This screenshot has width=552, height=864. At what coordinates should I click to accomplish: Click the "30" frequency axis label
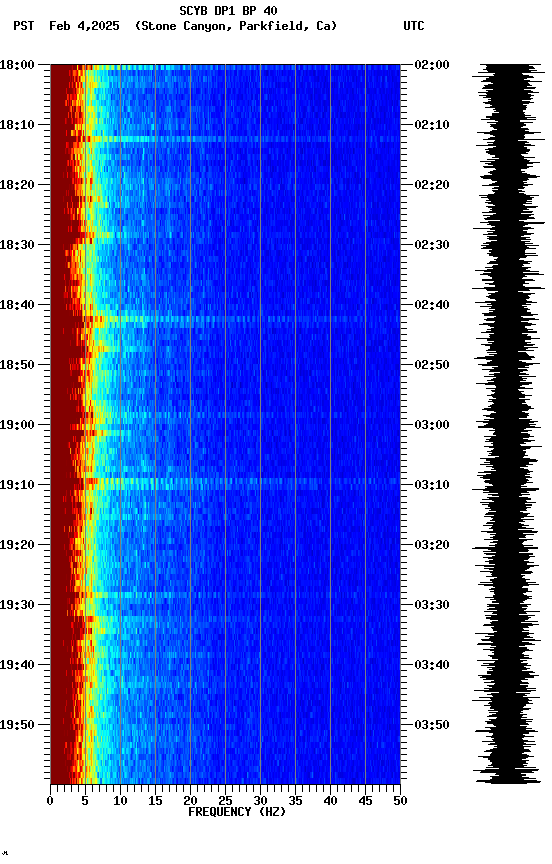260,801
